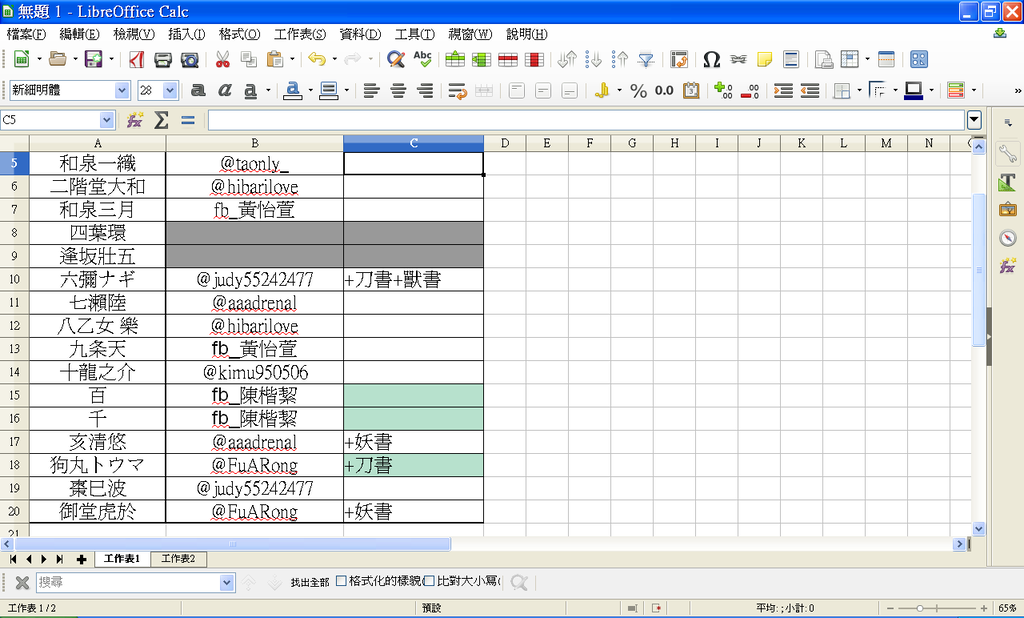
Task: Insert special character with Omega icon
Action: tap(711, 60)
